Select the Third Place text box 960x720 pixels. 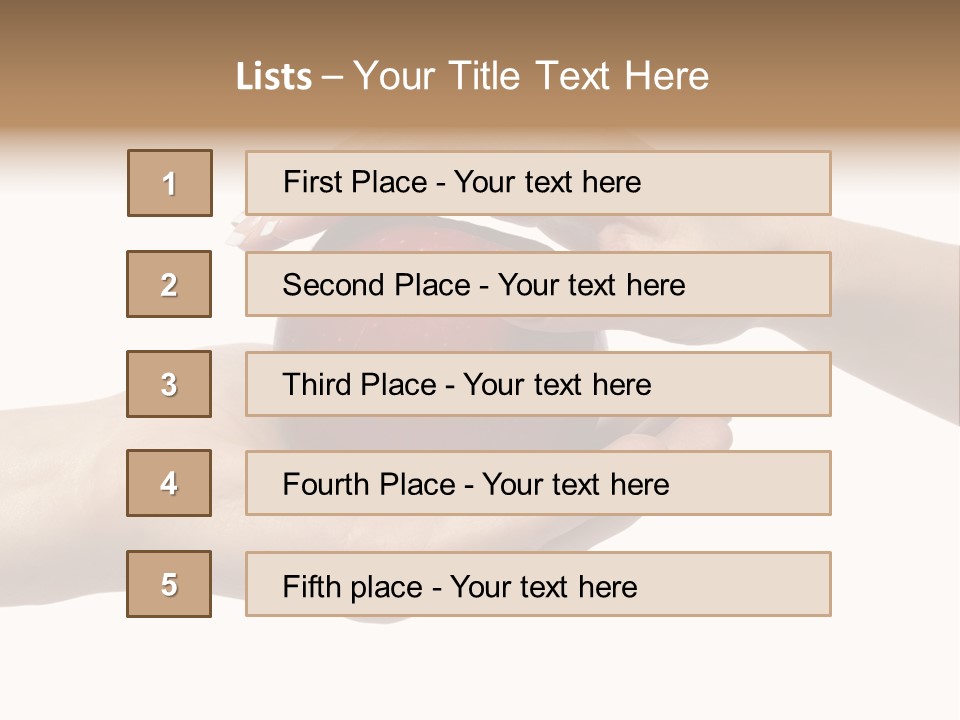click(x=538, y=384)
